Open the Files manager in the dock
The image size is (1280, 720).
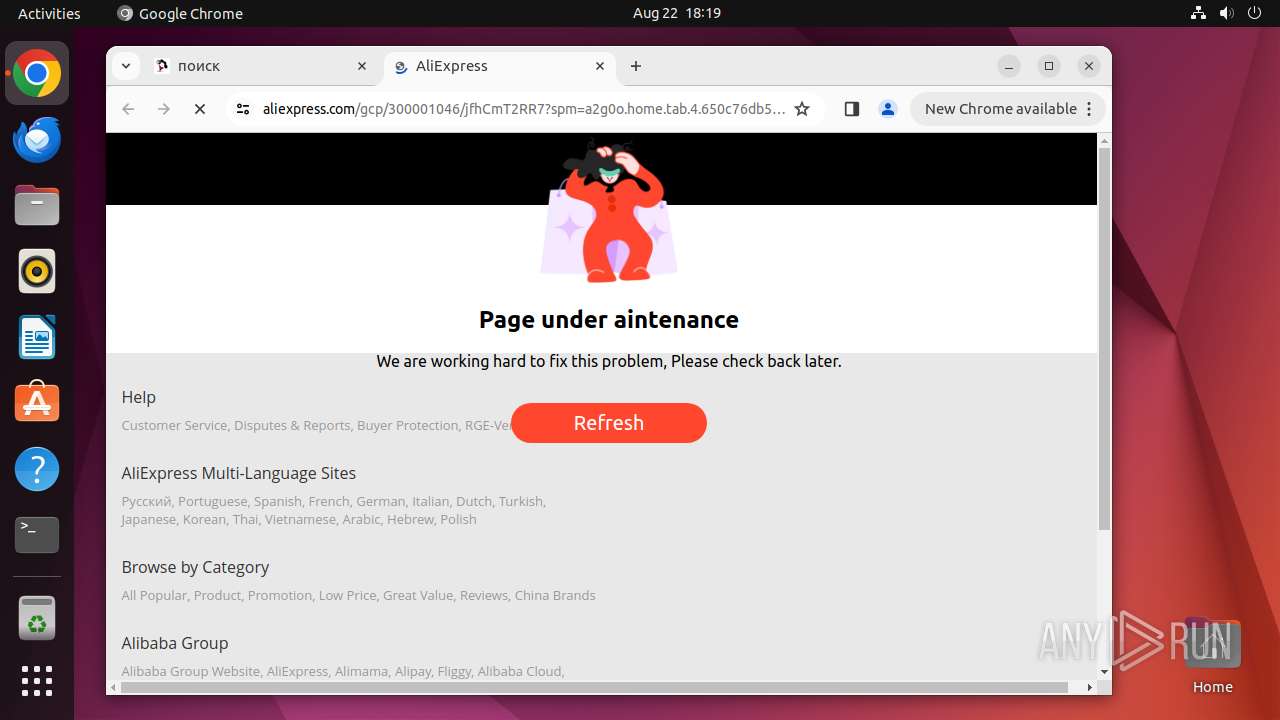[37, 206]
